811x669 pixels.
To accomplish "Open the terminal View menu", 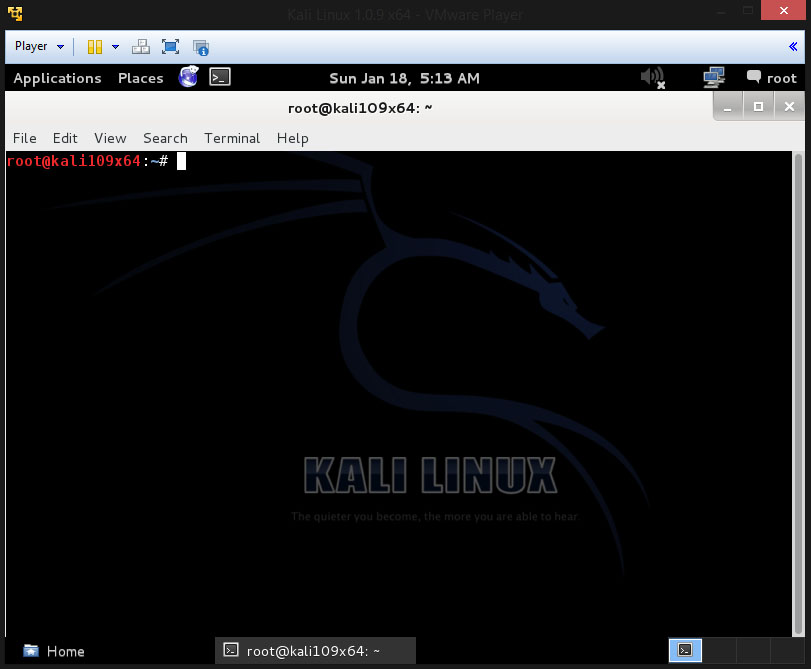I will pos(110,139).
